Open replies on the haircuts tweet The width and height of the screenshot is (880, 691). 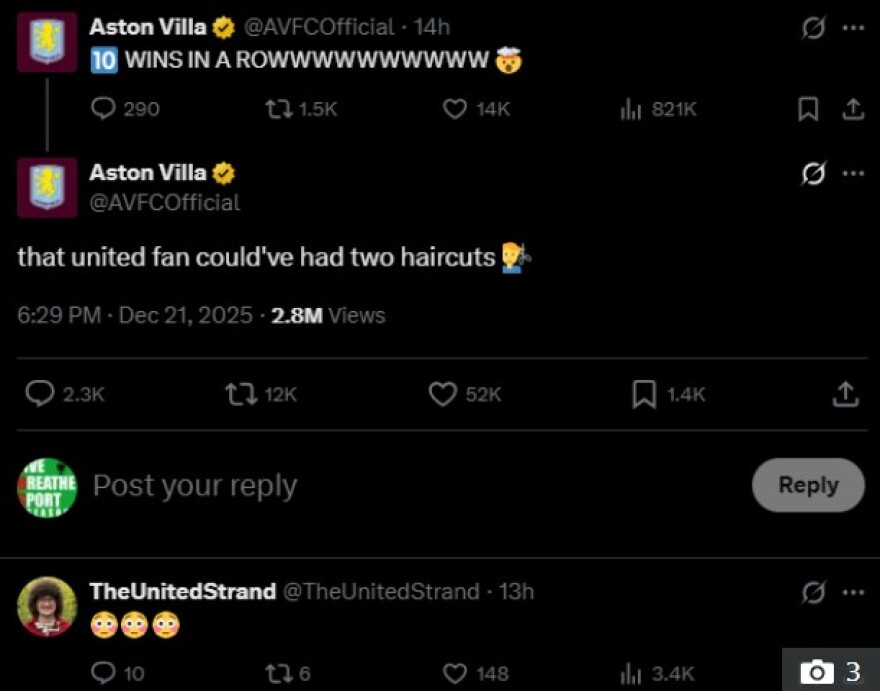[x=40, y=394]
